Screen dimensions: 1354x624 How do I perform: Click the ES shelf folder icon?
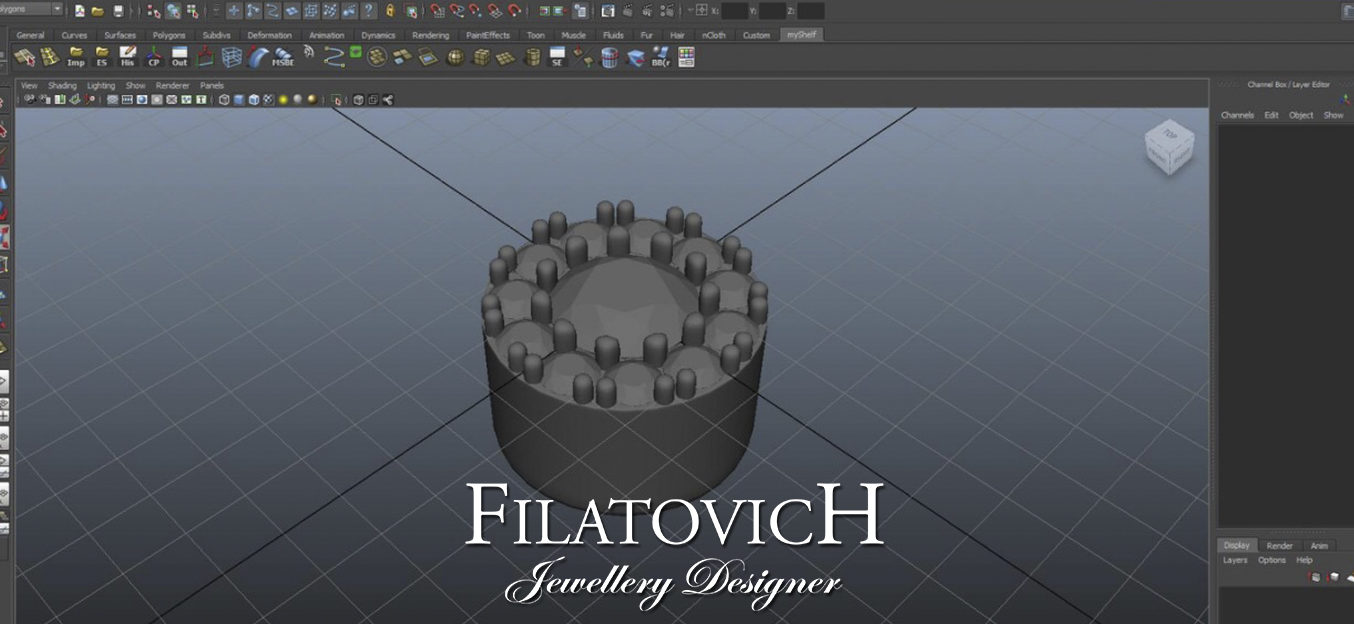pos(101,57)
